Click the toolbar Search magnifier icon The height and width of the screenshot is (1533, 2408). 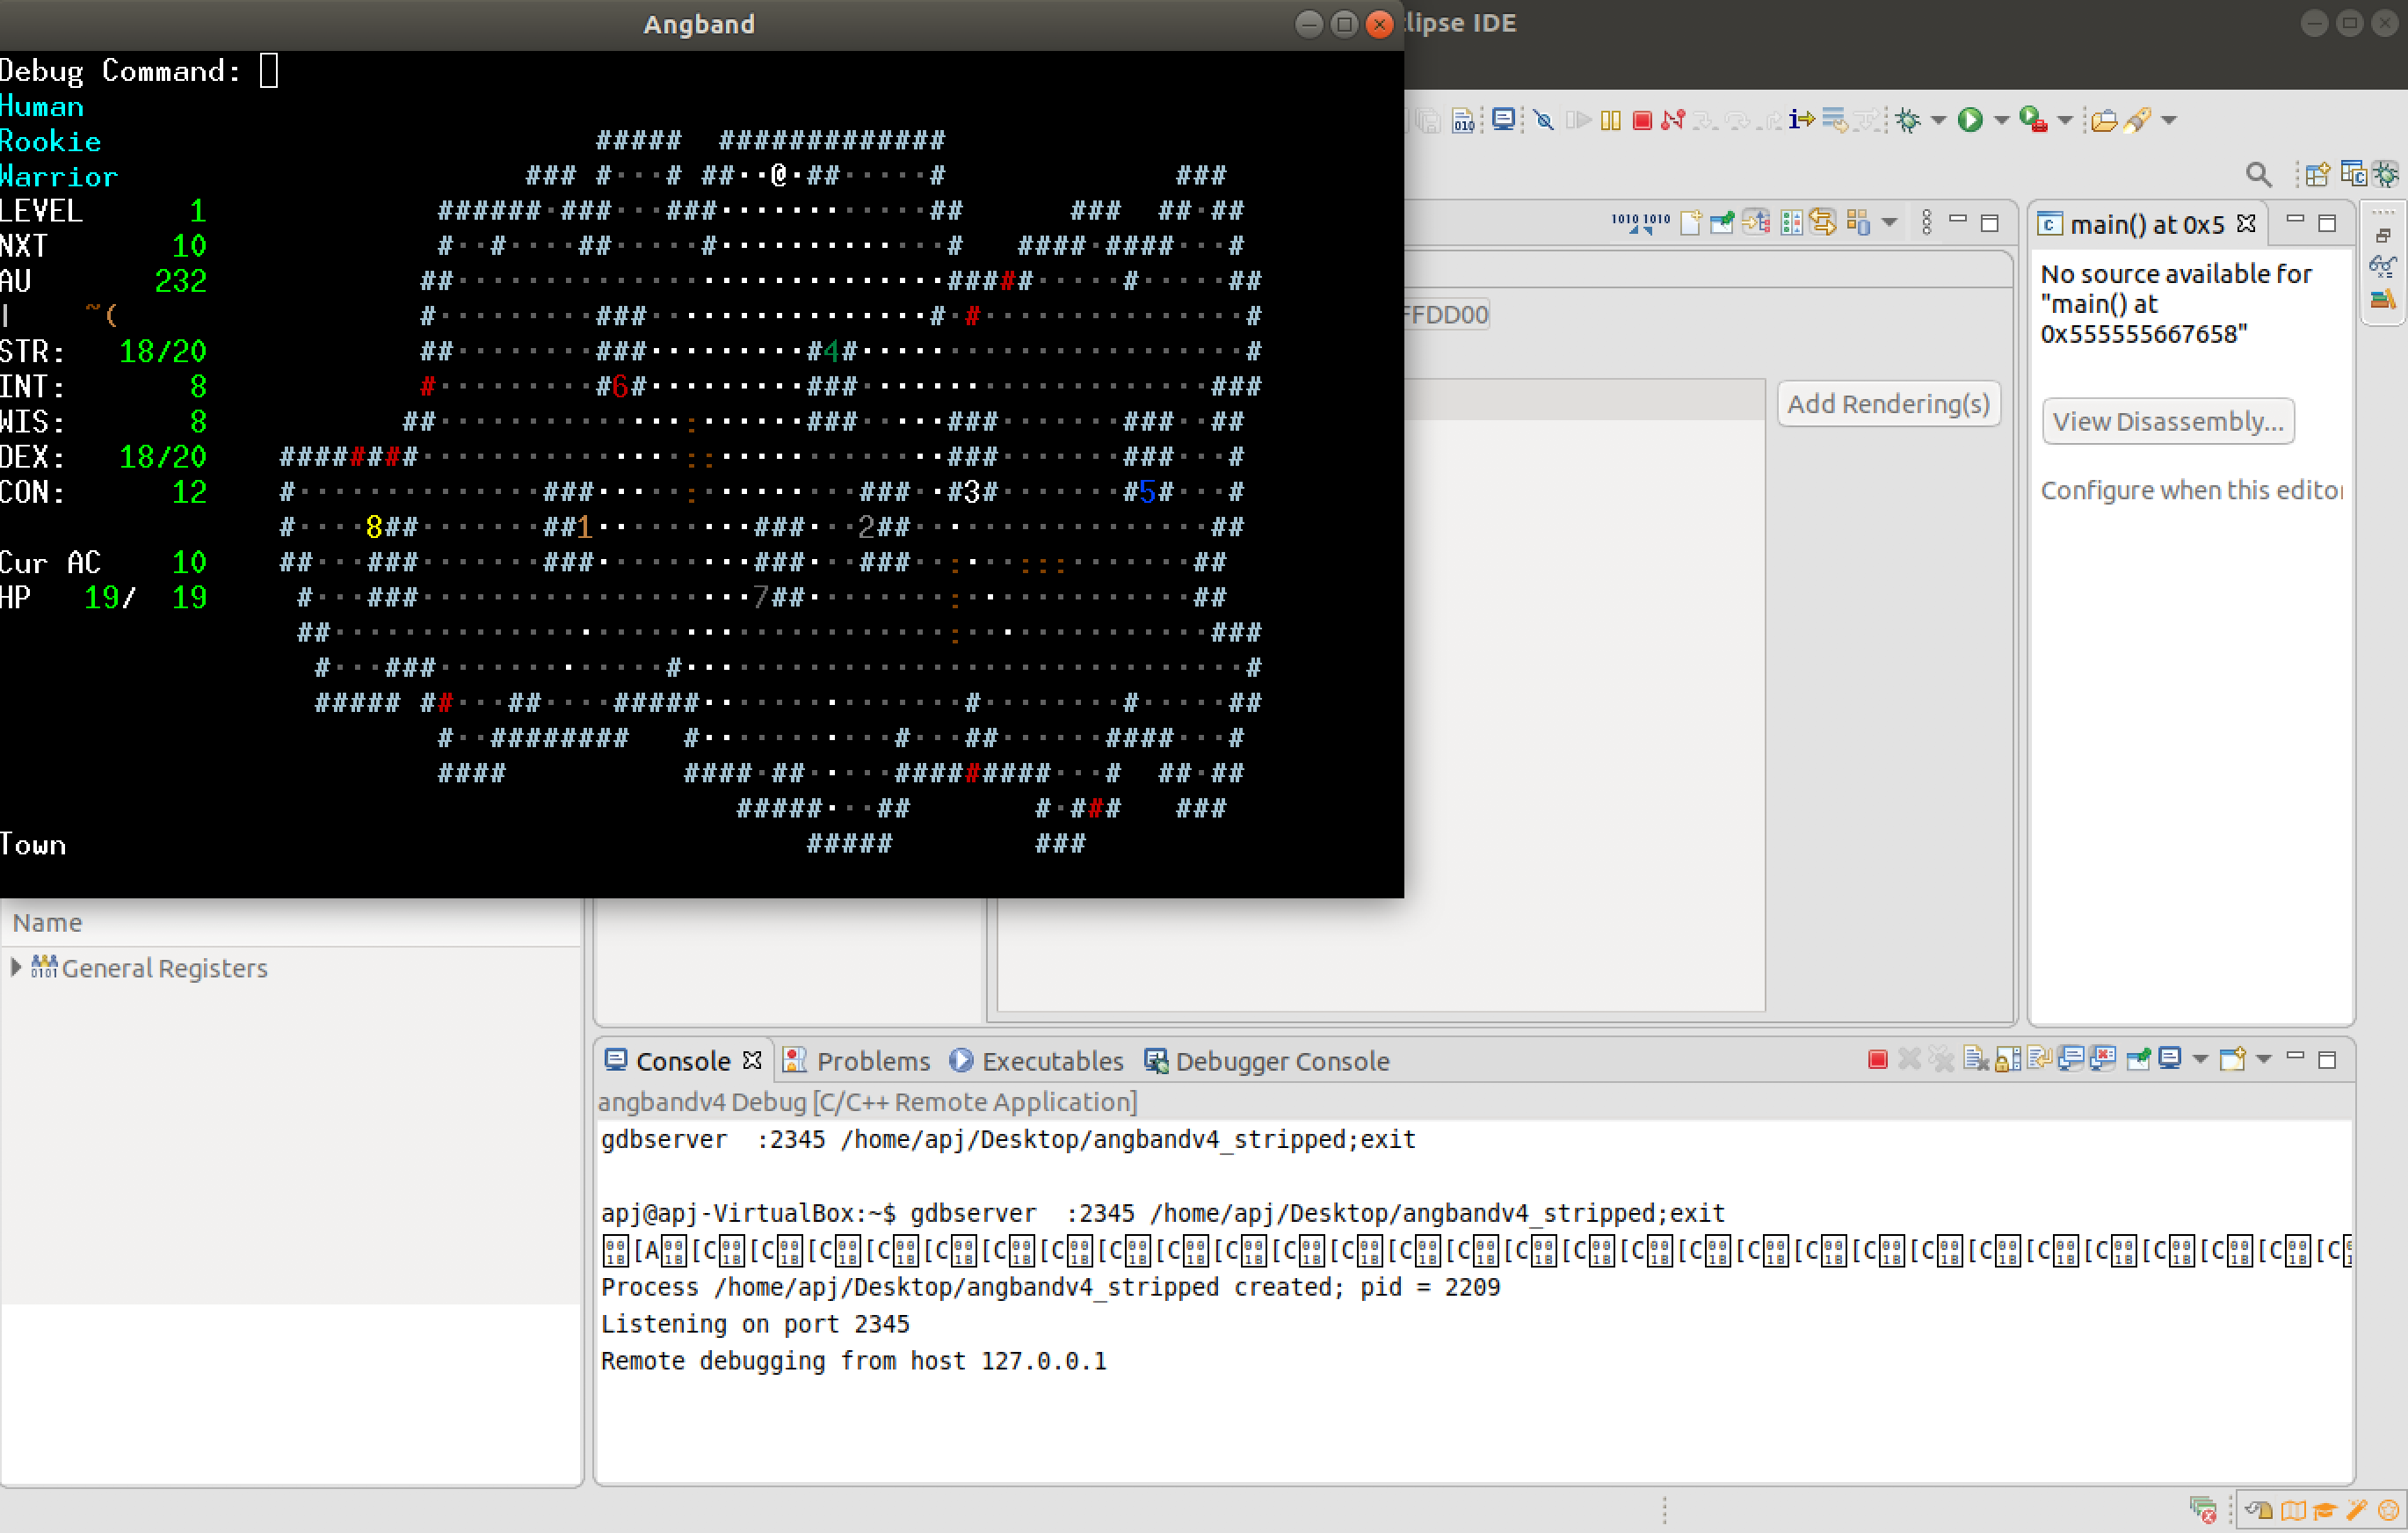tap(2258, 175)
